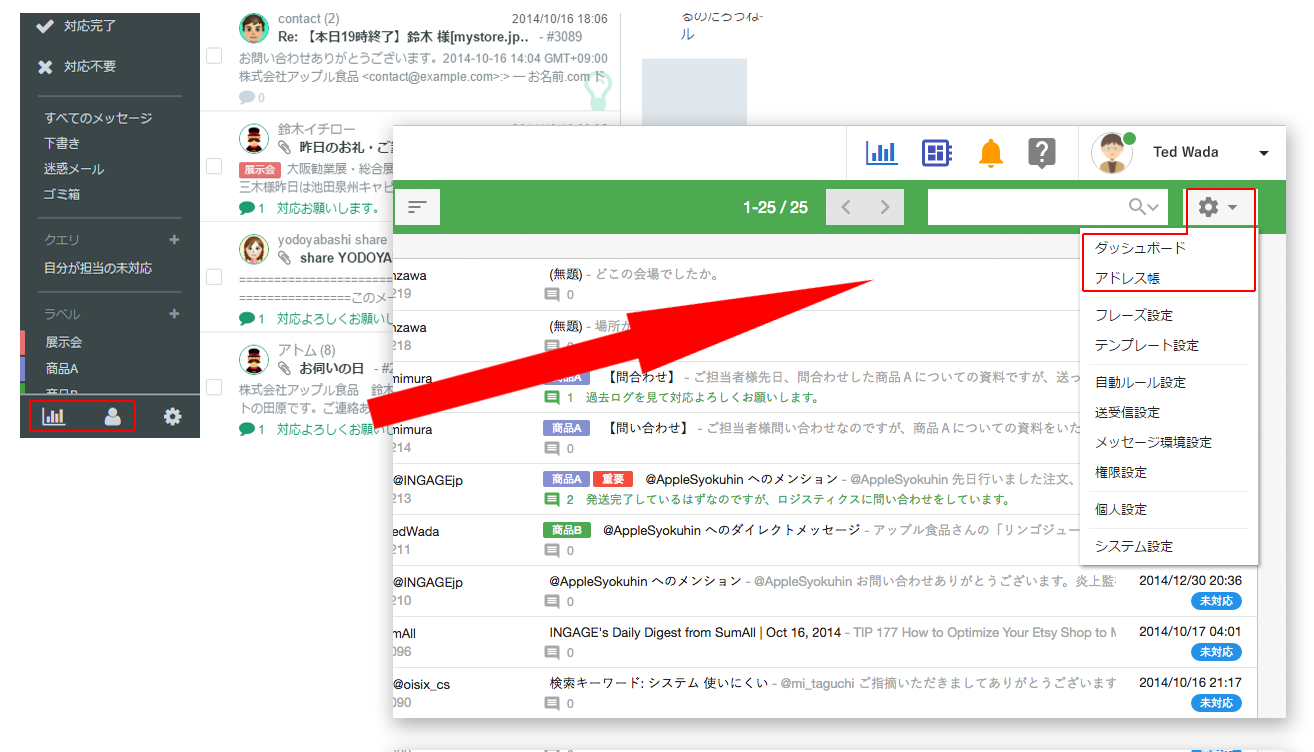Click yodoyabashi share sender avatar
The height and width of the screenshot is (752, 1314).
[254, 249]
